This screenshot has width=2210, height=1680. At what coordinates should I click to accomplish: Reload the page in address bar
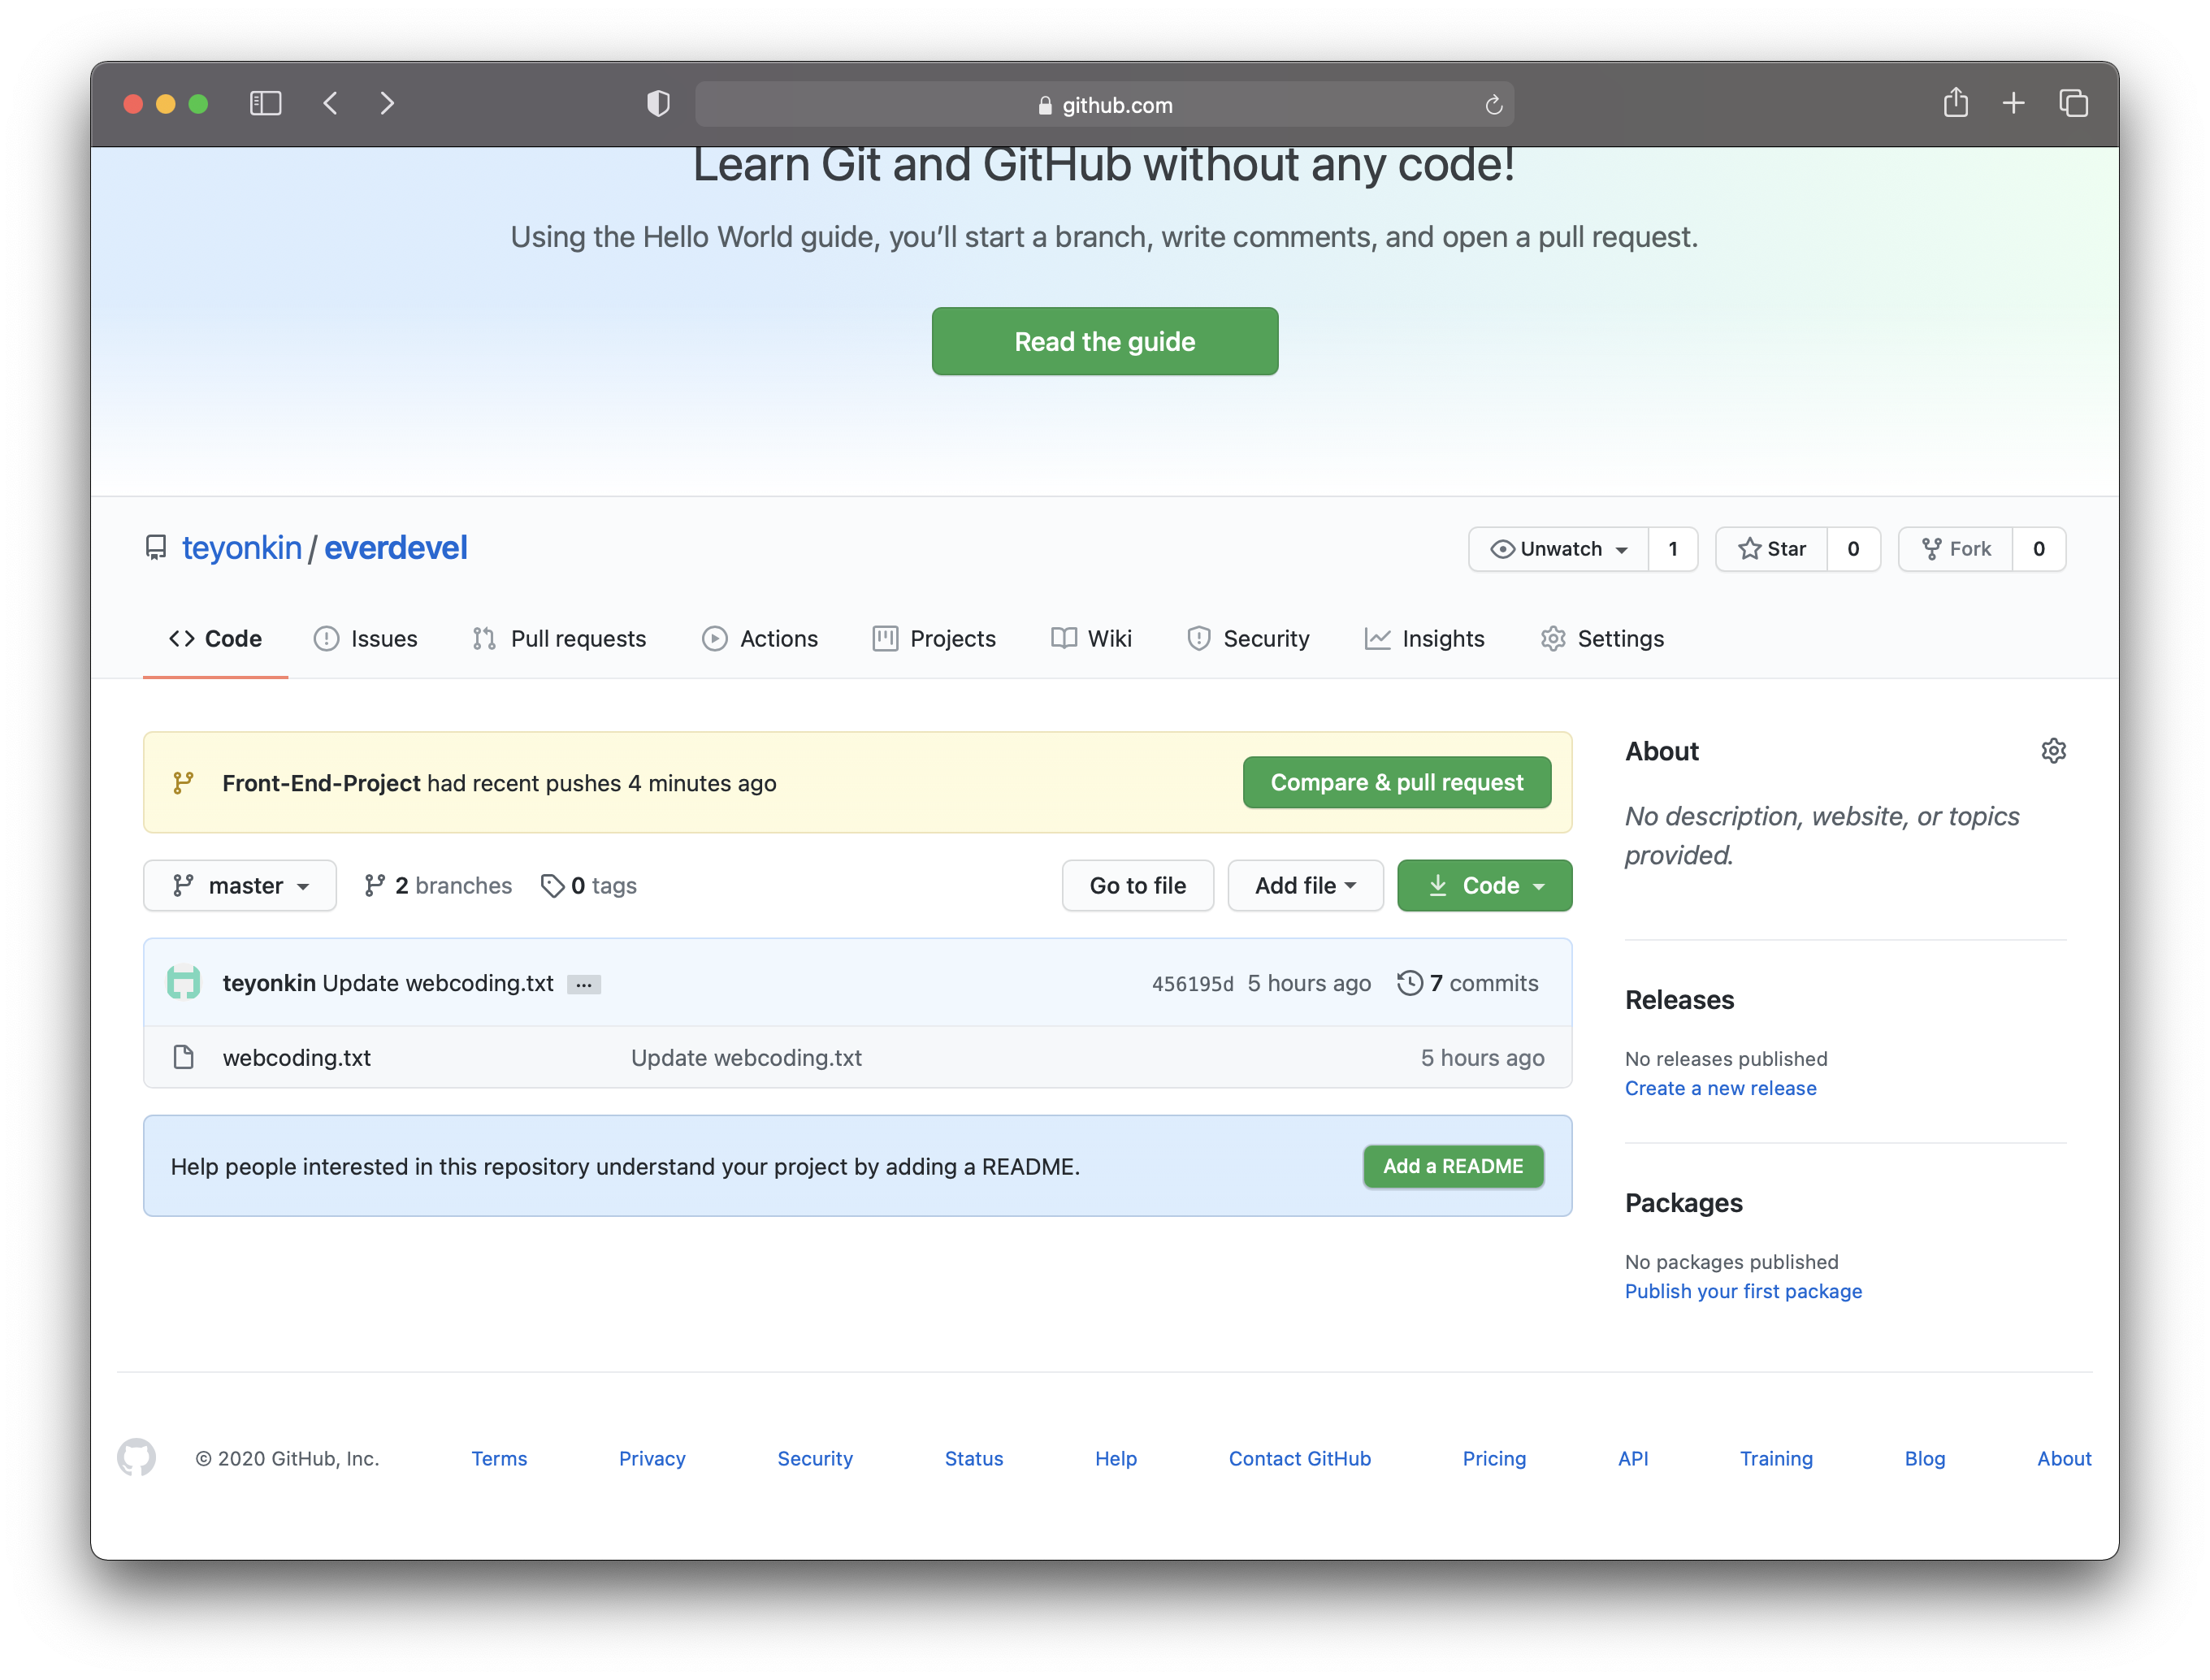[x=1493, y=104]
